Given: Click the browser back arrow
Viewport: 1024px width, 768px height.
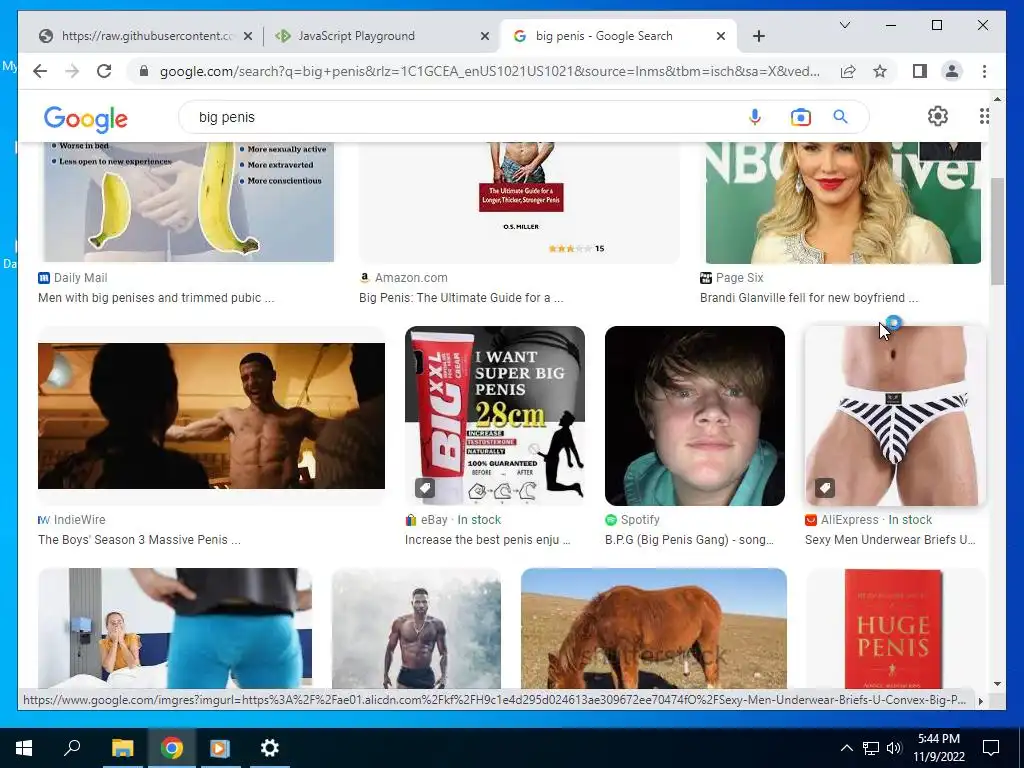Looking at the screenshot, I should (x=40, y=71).
